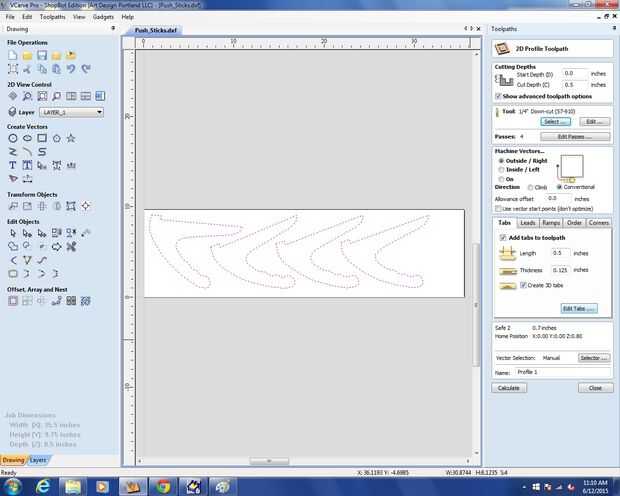
Task: Save the file with floppy icon
Action: [42, 55]
